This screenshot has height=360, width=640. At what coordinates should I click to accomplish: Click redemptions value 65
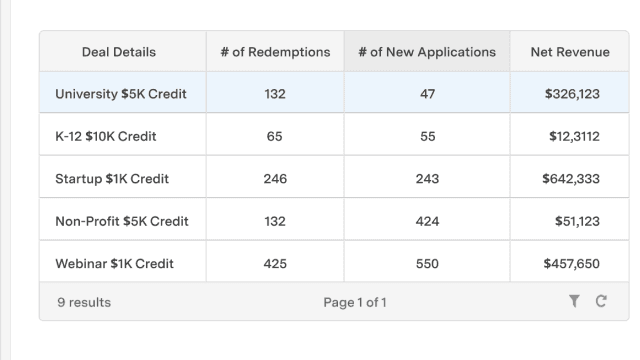274,136
